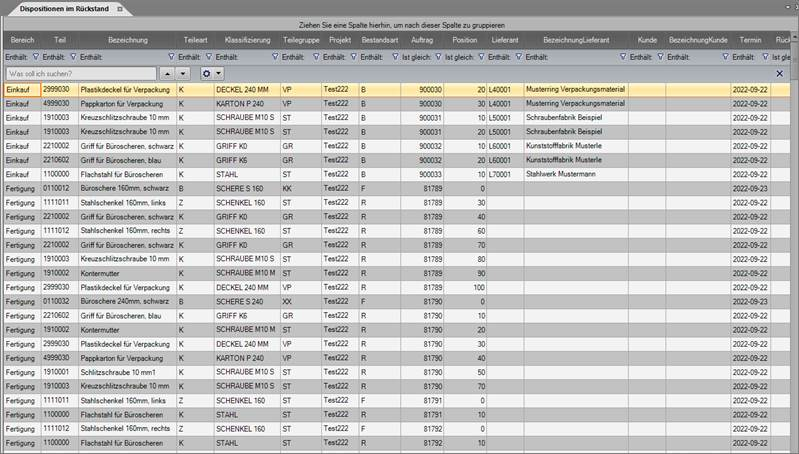Click the Klassifizierung column filter funnel icon
799x454 pixels.
click(x=275, y=57)
